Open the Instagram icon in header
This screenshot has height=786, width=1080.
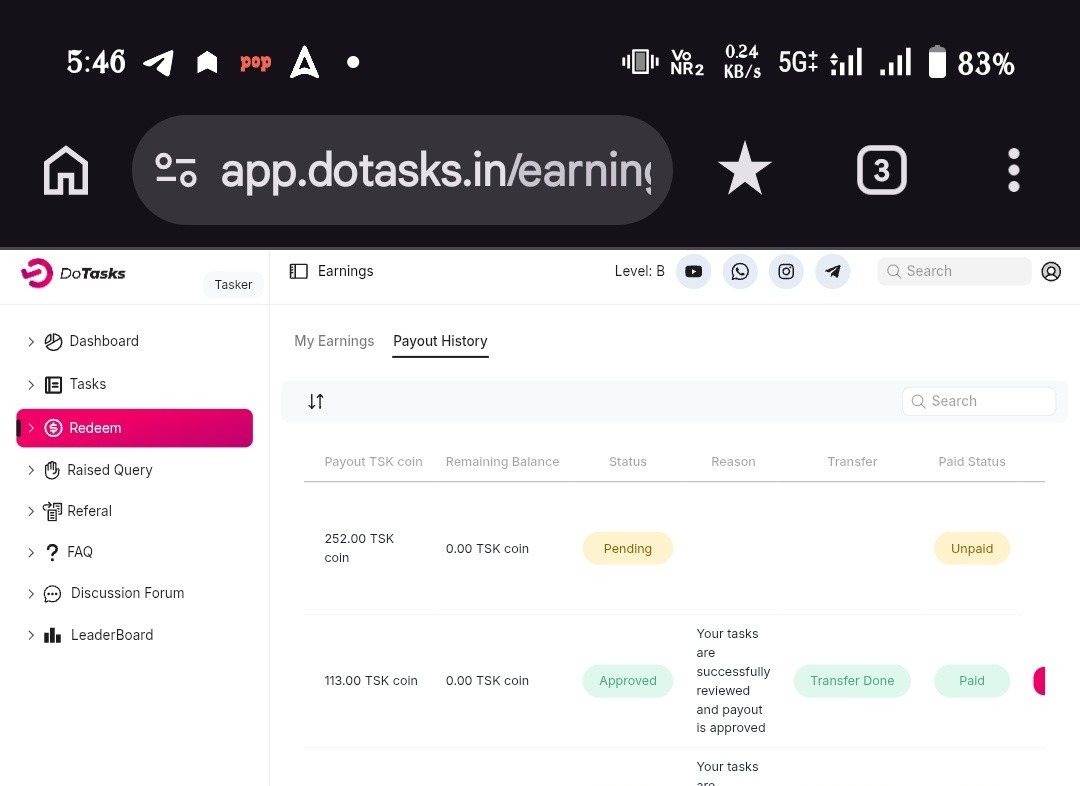pos(786,272)
